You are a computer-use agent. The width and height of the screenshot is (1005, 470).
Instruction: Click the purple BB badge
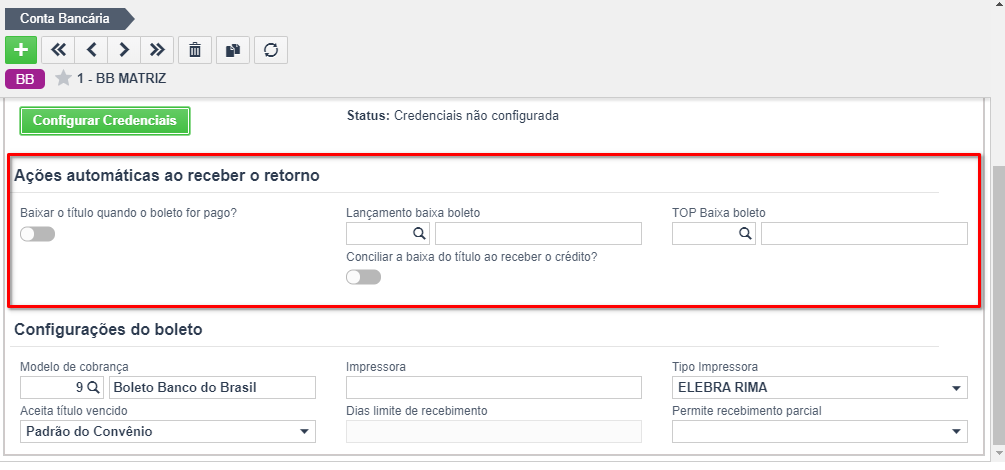[x=25, y=79]
